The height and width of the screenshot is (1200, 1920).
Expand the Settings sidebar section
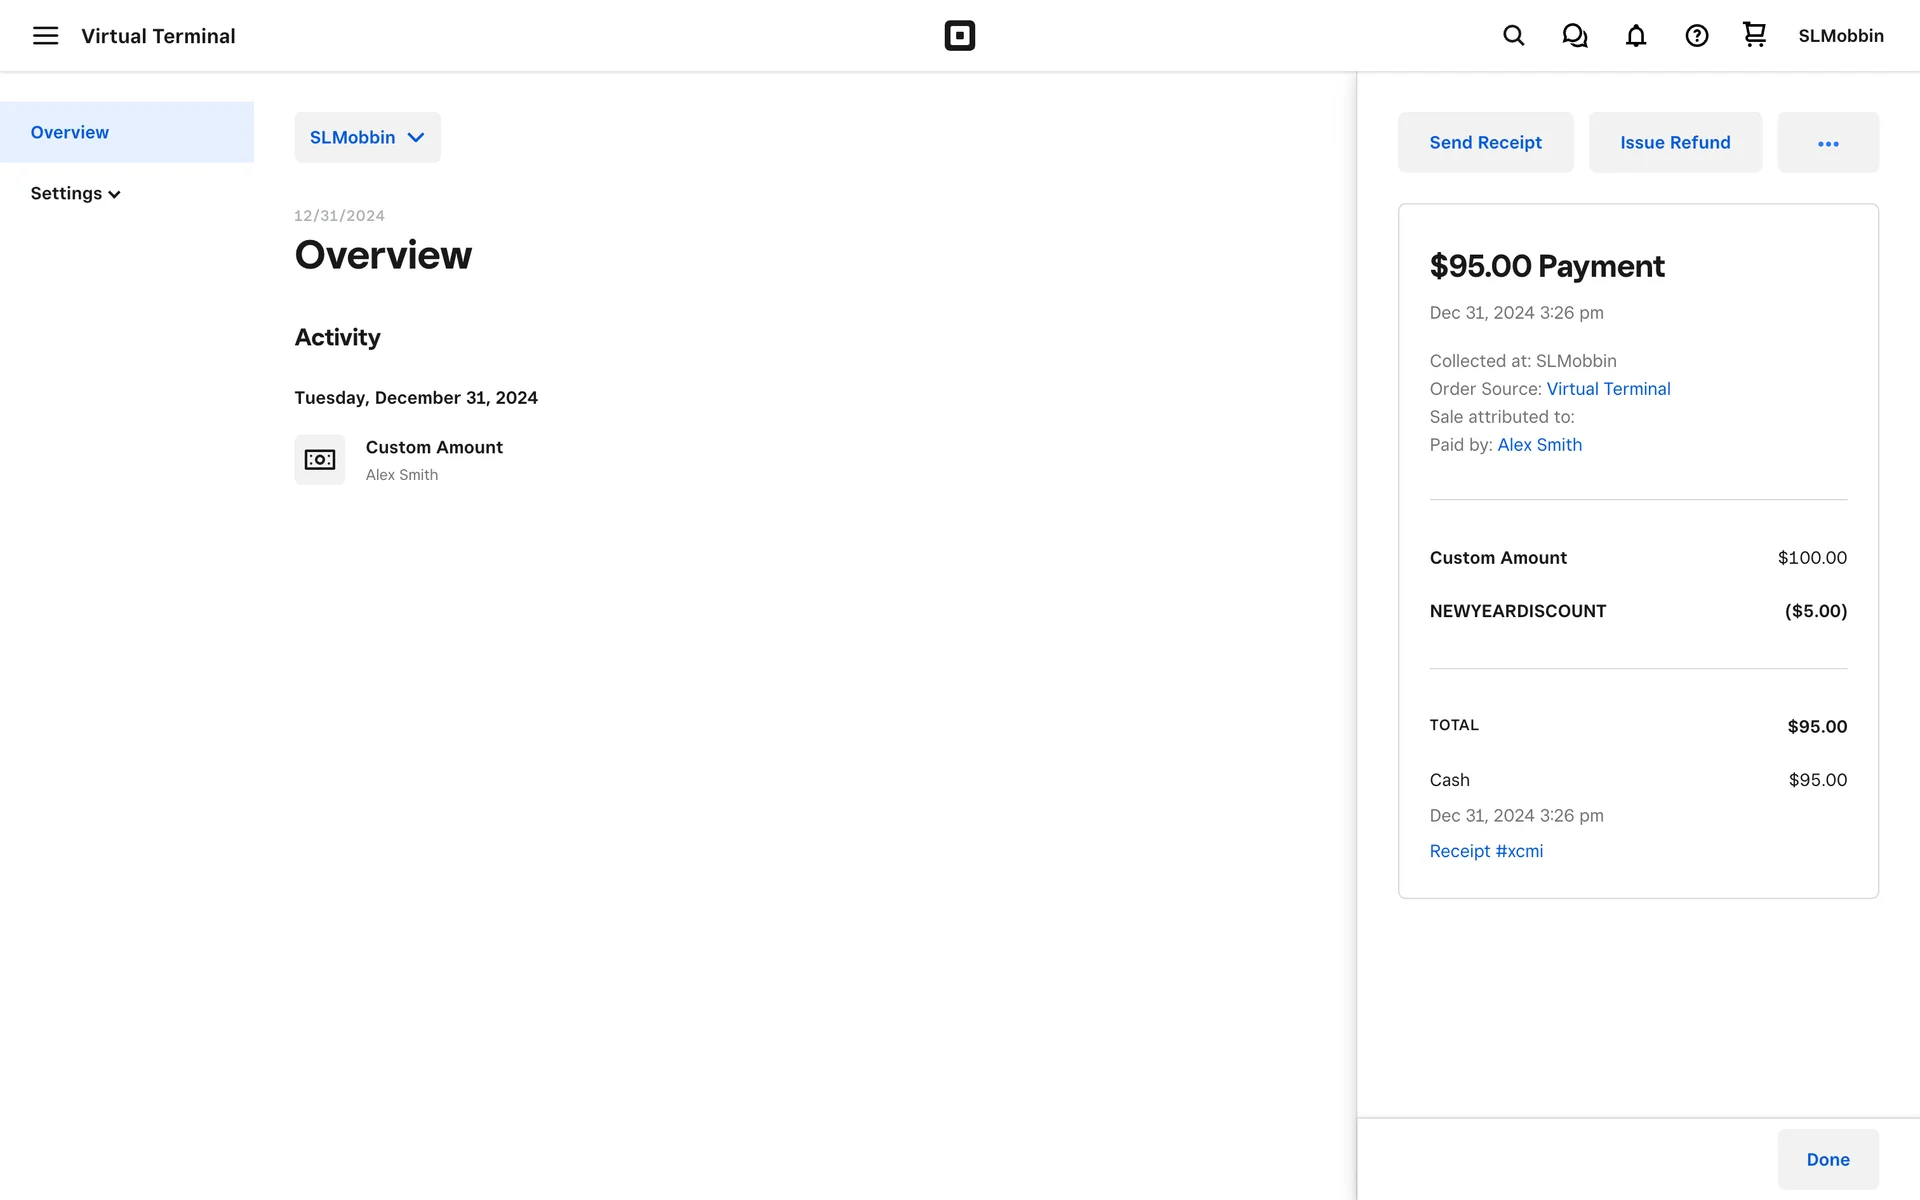(75, 194)
